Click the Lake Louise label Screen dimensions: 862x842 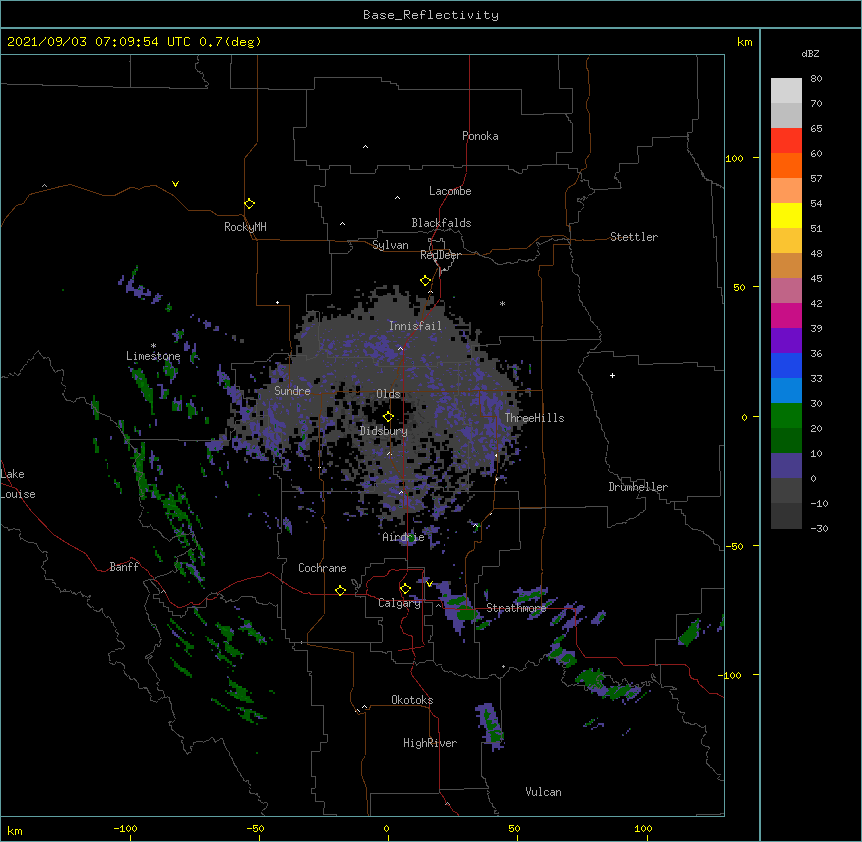18,484
